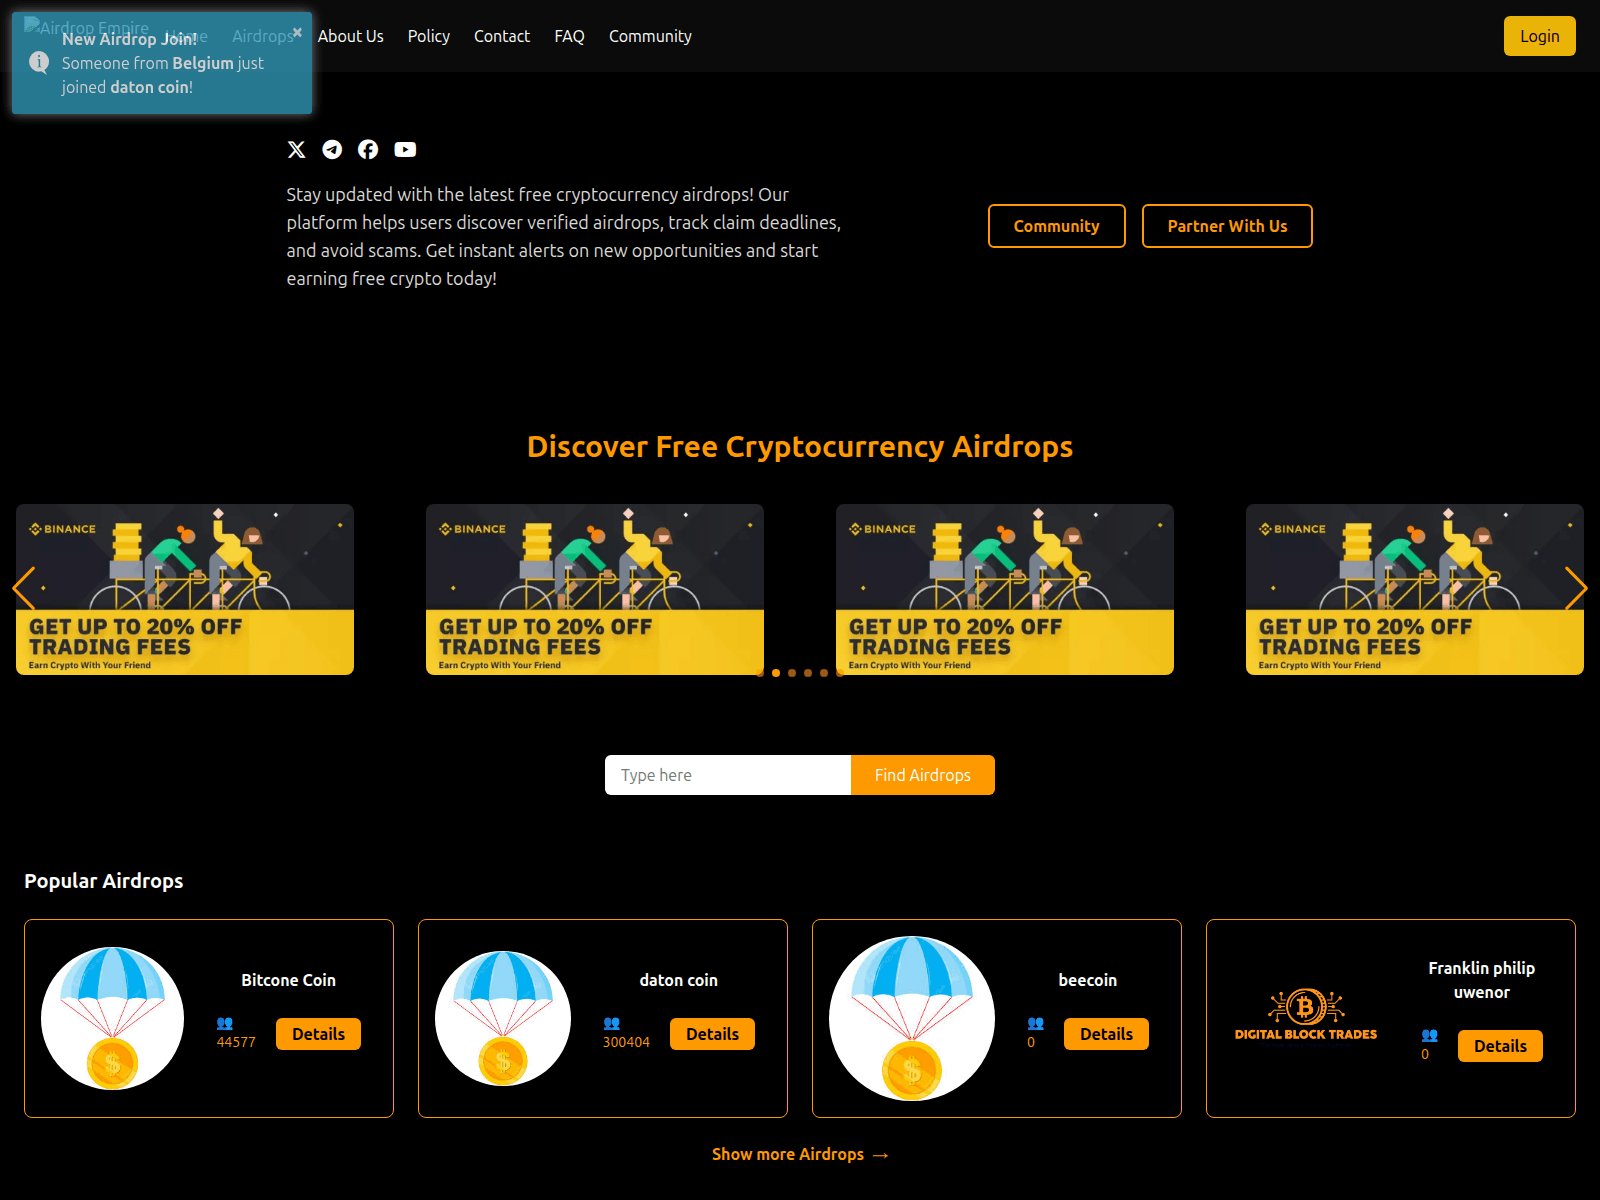Open Details for Bitcone Coin
Viewport: 1600px width, 1200px height.
(319, 1034)
